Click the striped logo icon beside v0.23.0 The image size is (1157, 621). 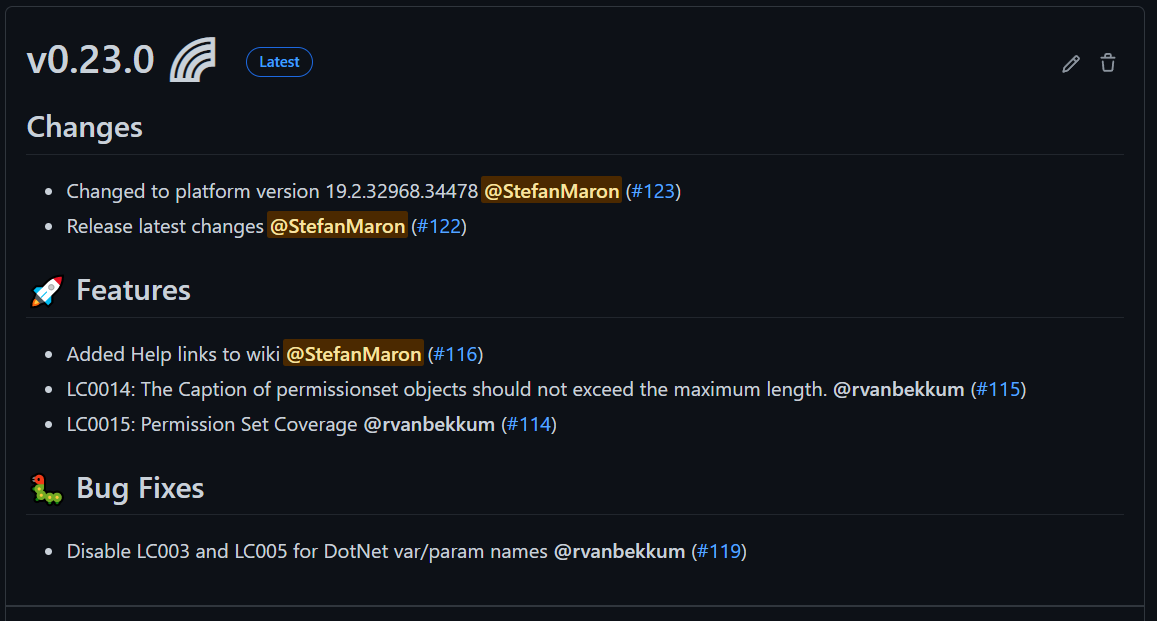[193, 61]
